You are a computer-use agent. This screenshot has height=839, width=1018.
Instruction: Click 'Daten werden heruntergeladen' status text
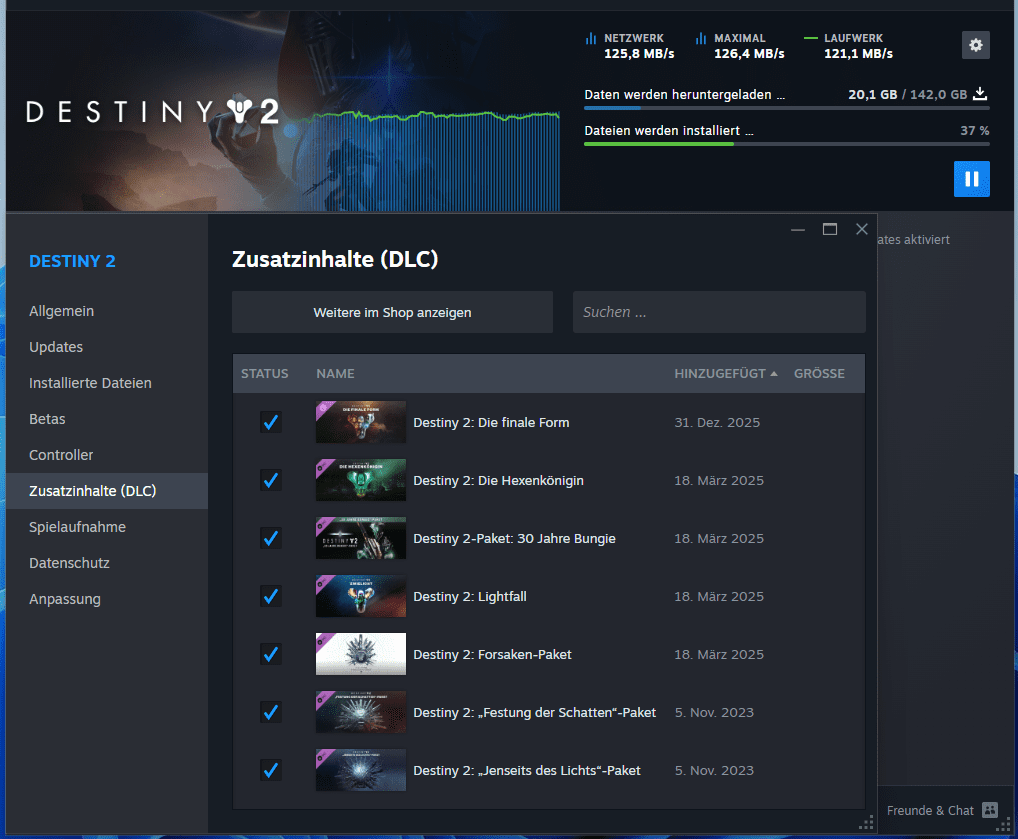coord(684,95)
